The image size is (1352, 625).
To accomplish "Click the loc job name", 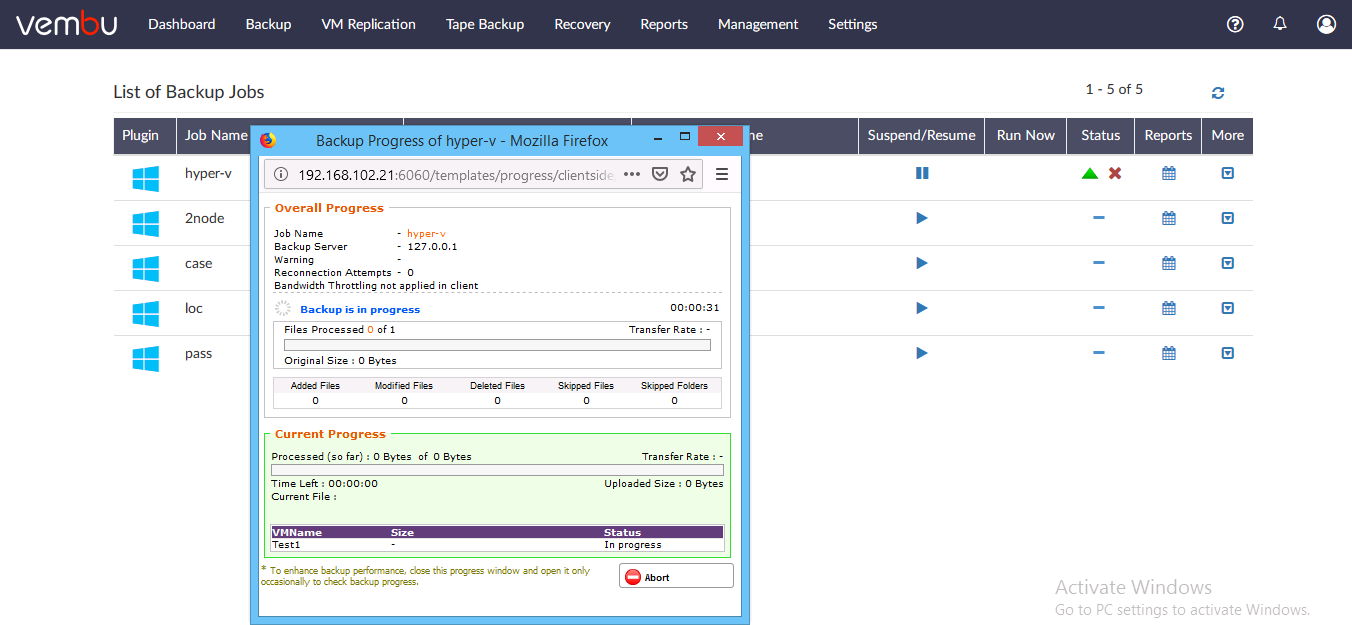I will click(x=194, y=308).
